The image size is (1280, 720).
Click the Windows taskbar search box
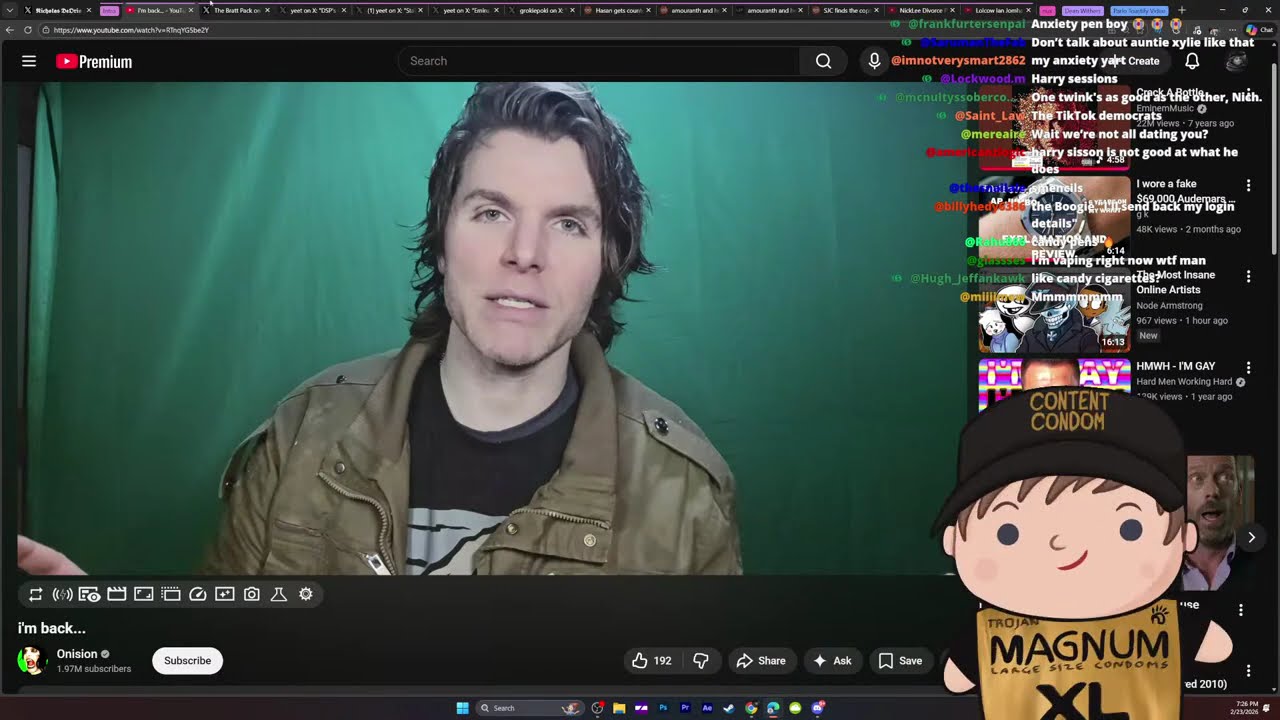[x=530, y=708]
